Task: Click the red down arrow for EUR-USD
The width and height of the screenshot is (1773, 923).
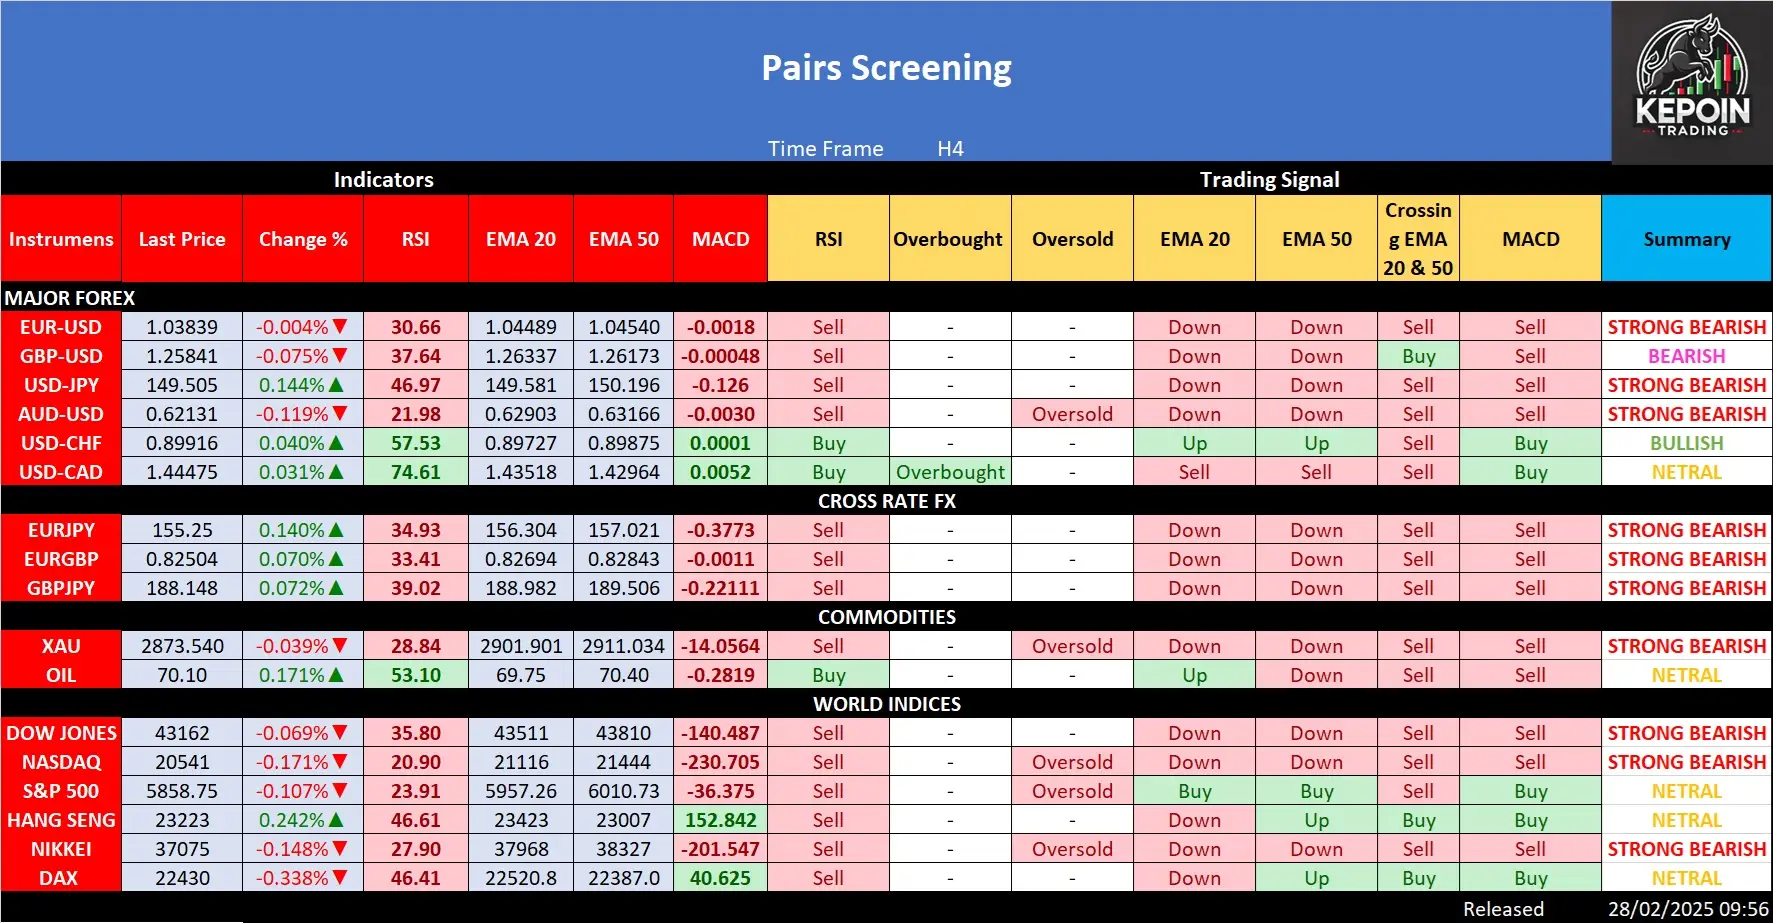Action: 341,327
